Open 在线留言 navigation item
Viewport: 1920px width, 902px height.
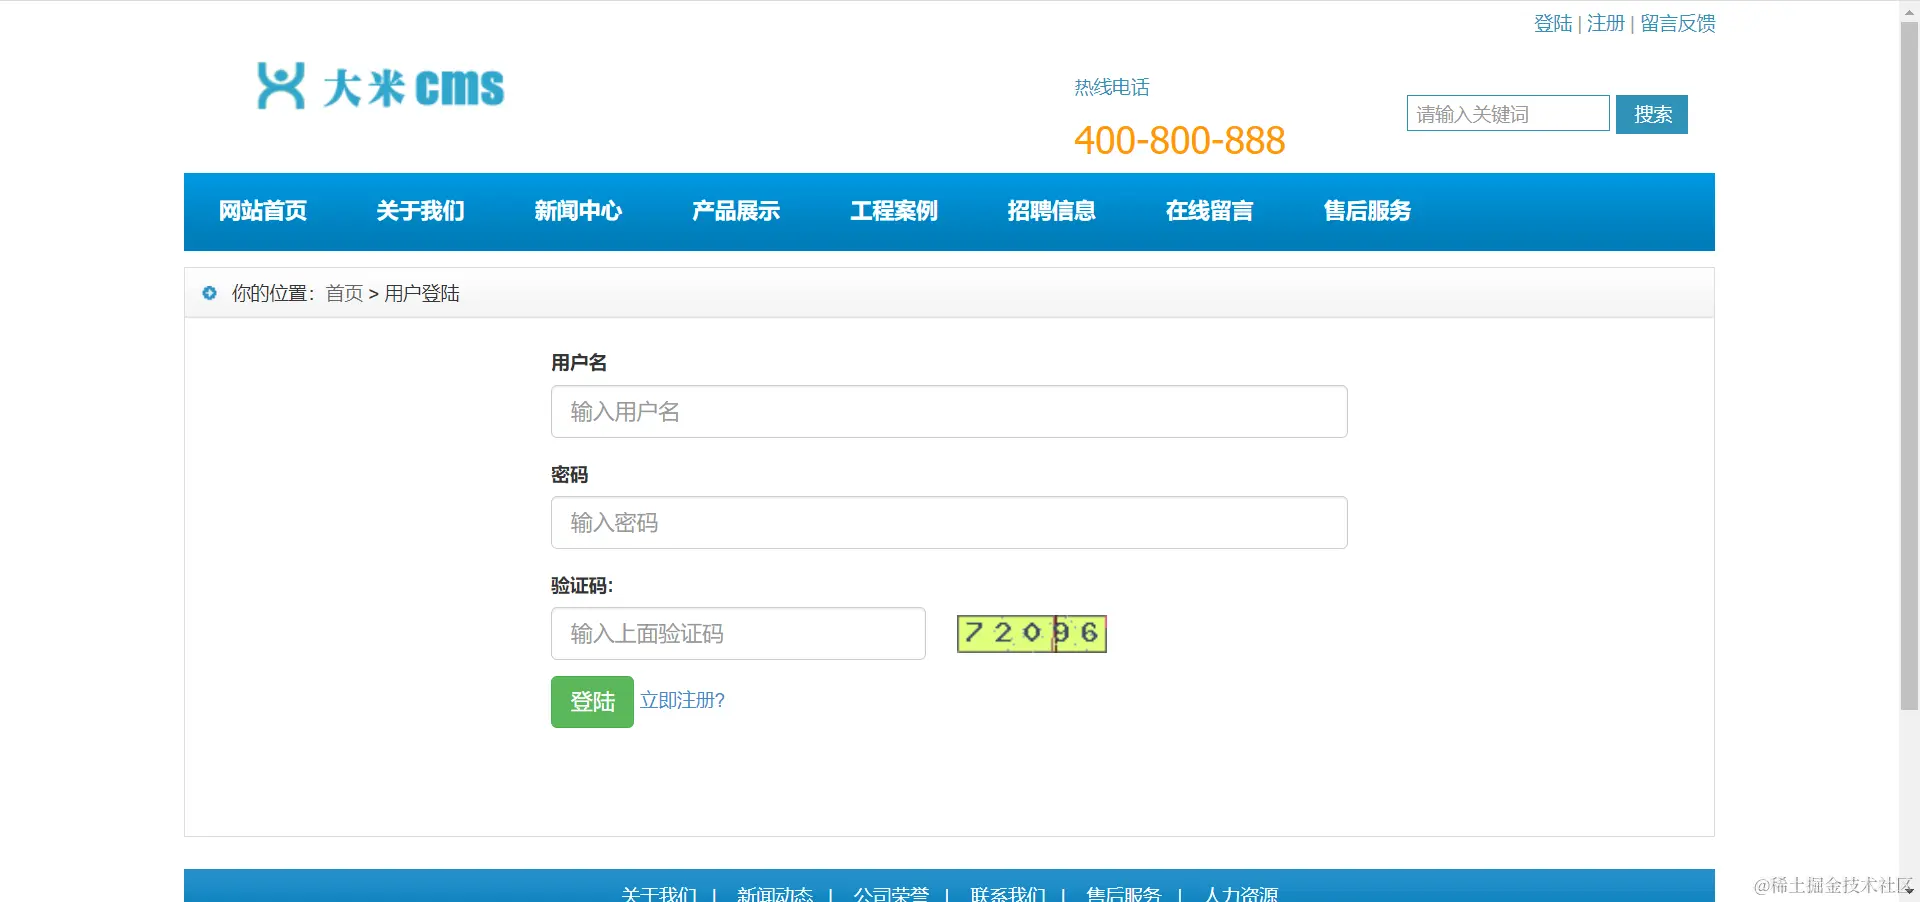1210,211
